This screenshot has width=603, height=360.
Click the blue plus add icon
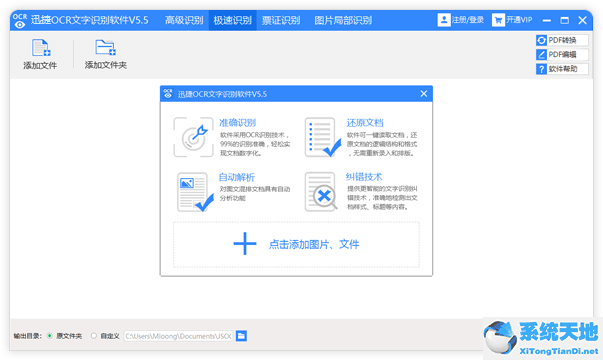(x=245, y=244)
